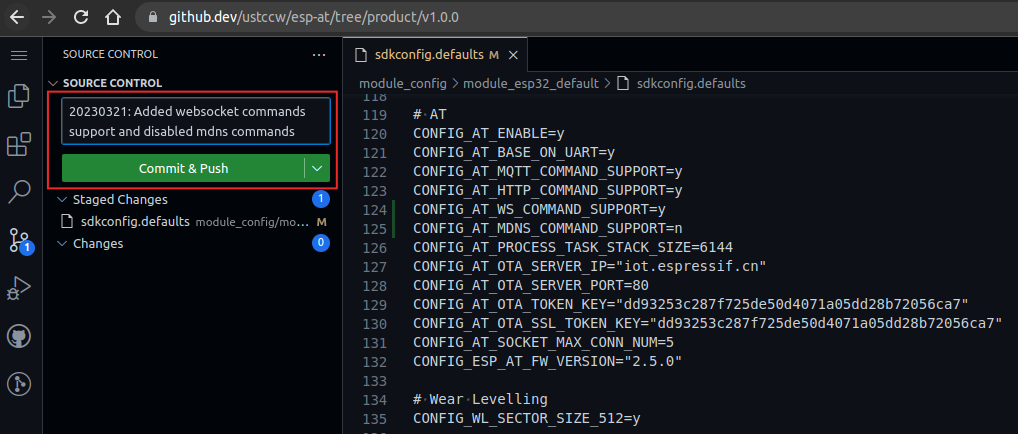Screen dimensions: 1018x434
Task: Collapse the Changes section
Action: pos(63,243)
